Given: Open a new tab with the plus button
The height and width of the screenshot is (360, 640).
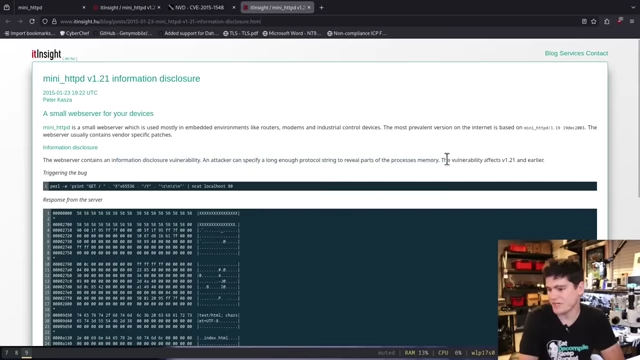Looking at the screenshot, I should tap(321, 7).
